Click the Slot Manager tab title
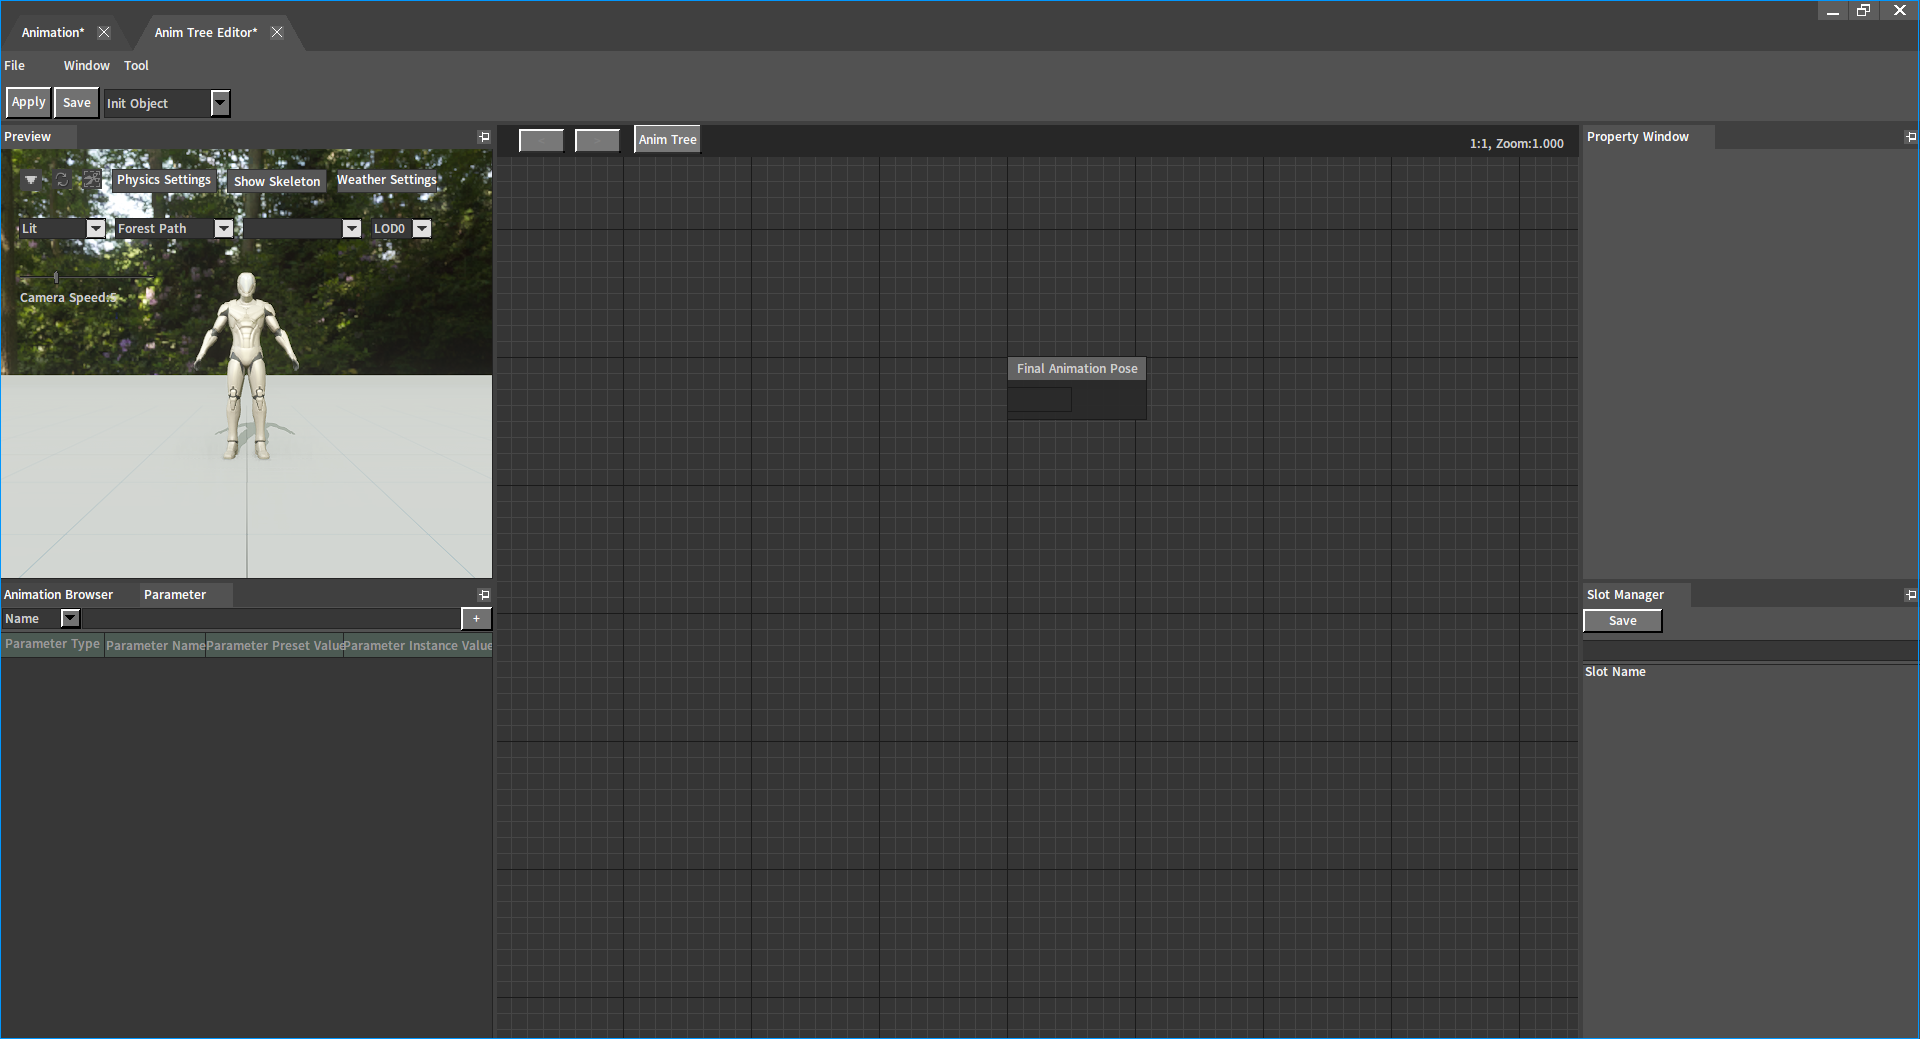 (1625, 595)
